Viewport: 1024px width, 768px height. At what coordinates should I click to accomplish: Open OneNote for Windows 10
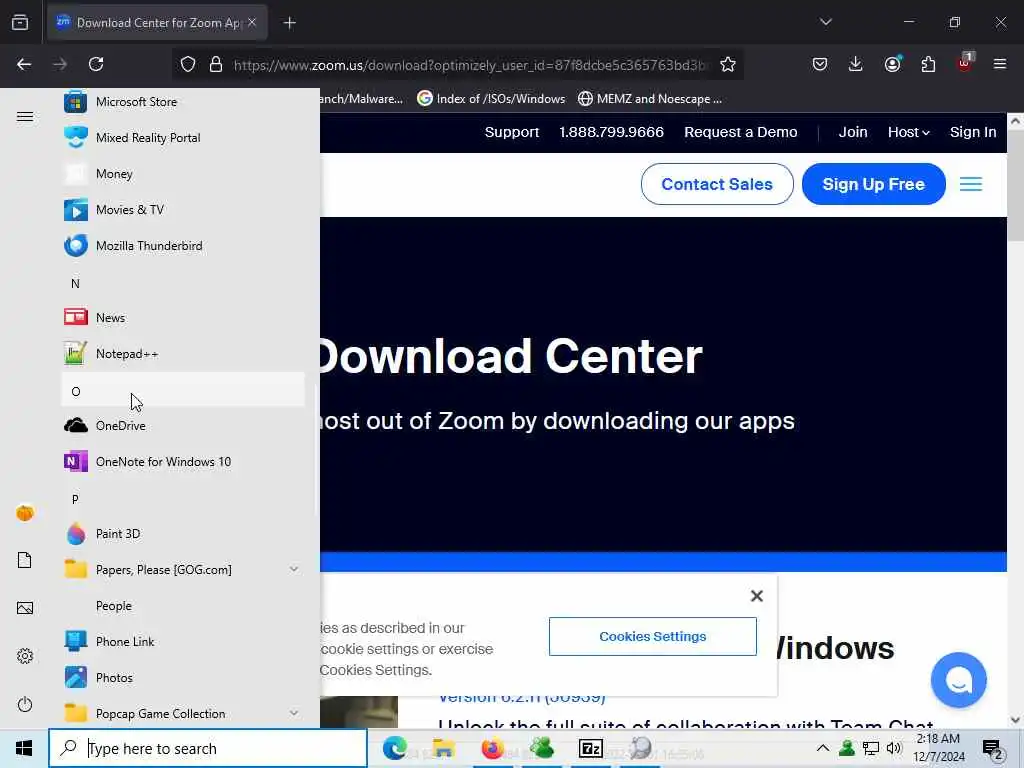183,462
